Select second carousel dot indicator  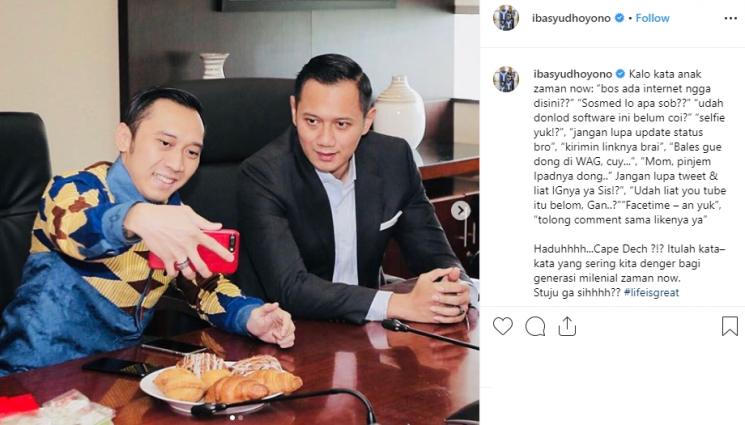240,418
